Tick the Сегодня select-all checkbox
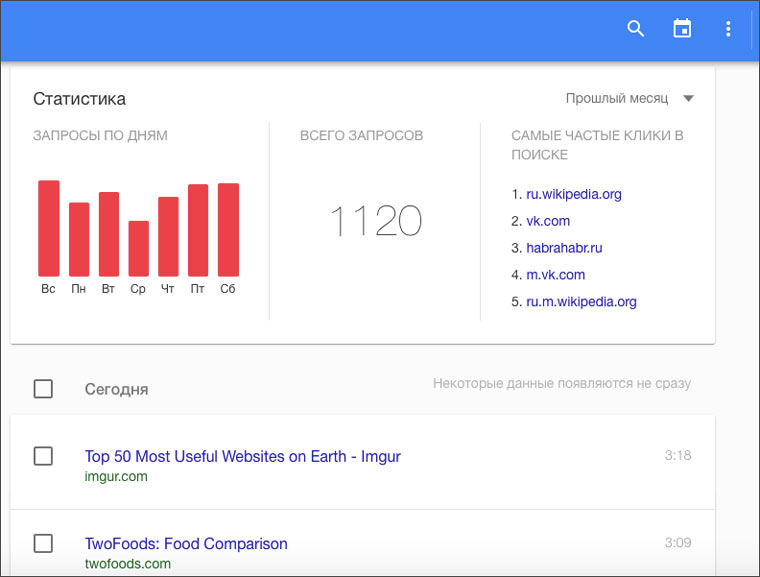 click(x=43, y=389)
